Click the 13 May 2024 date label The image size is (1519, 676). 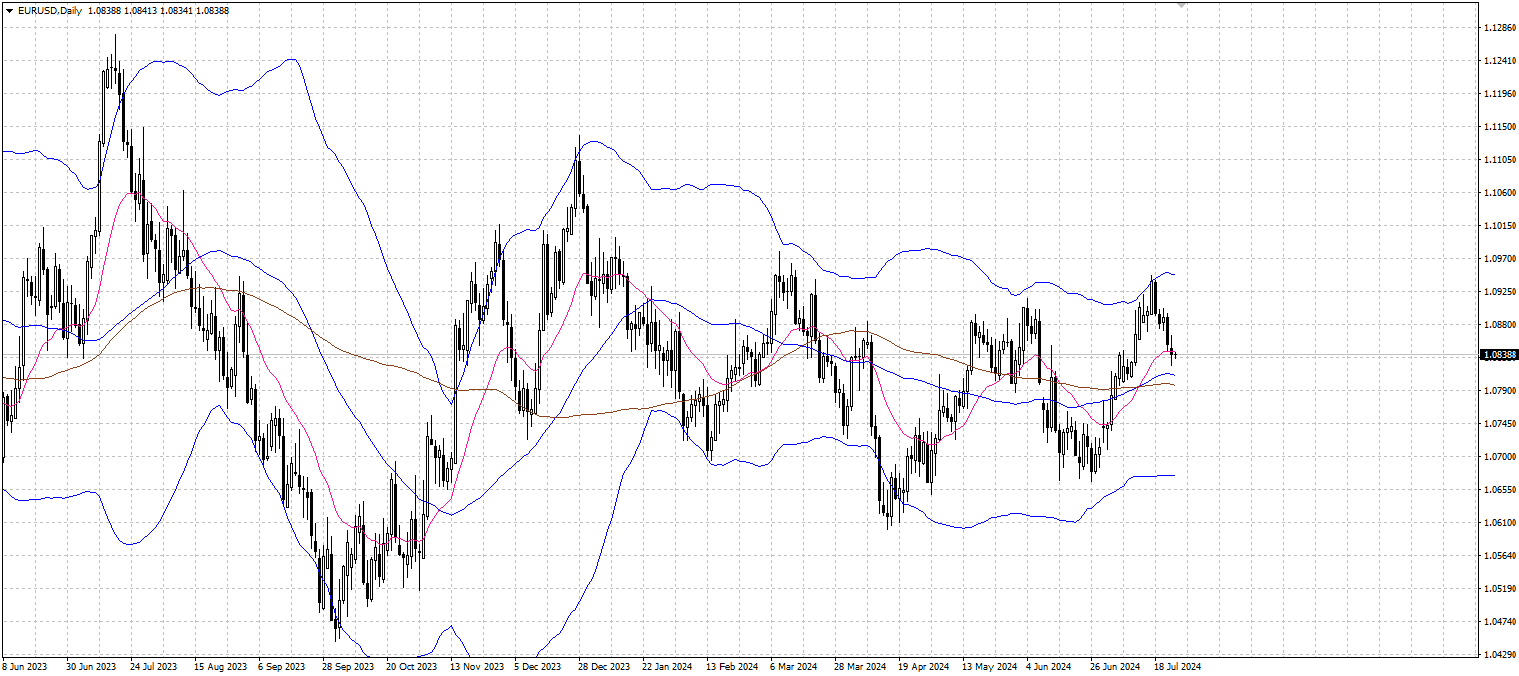click(x=989, y=666)
